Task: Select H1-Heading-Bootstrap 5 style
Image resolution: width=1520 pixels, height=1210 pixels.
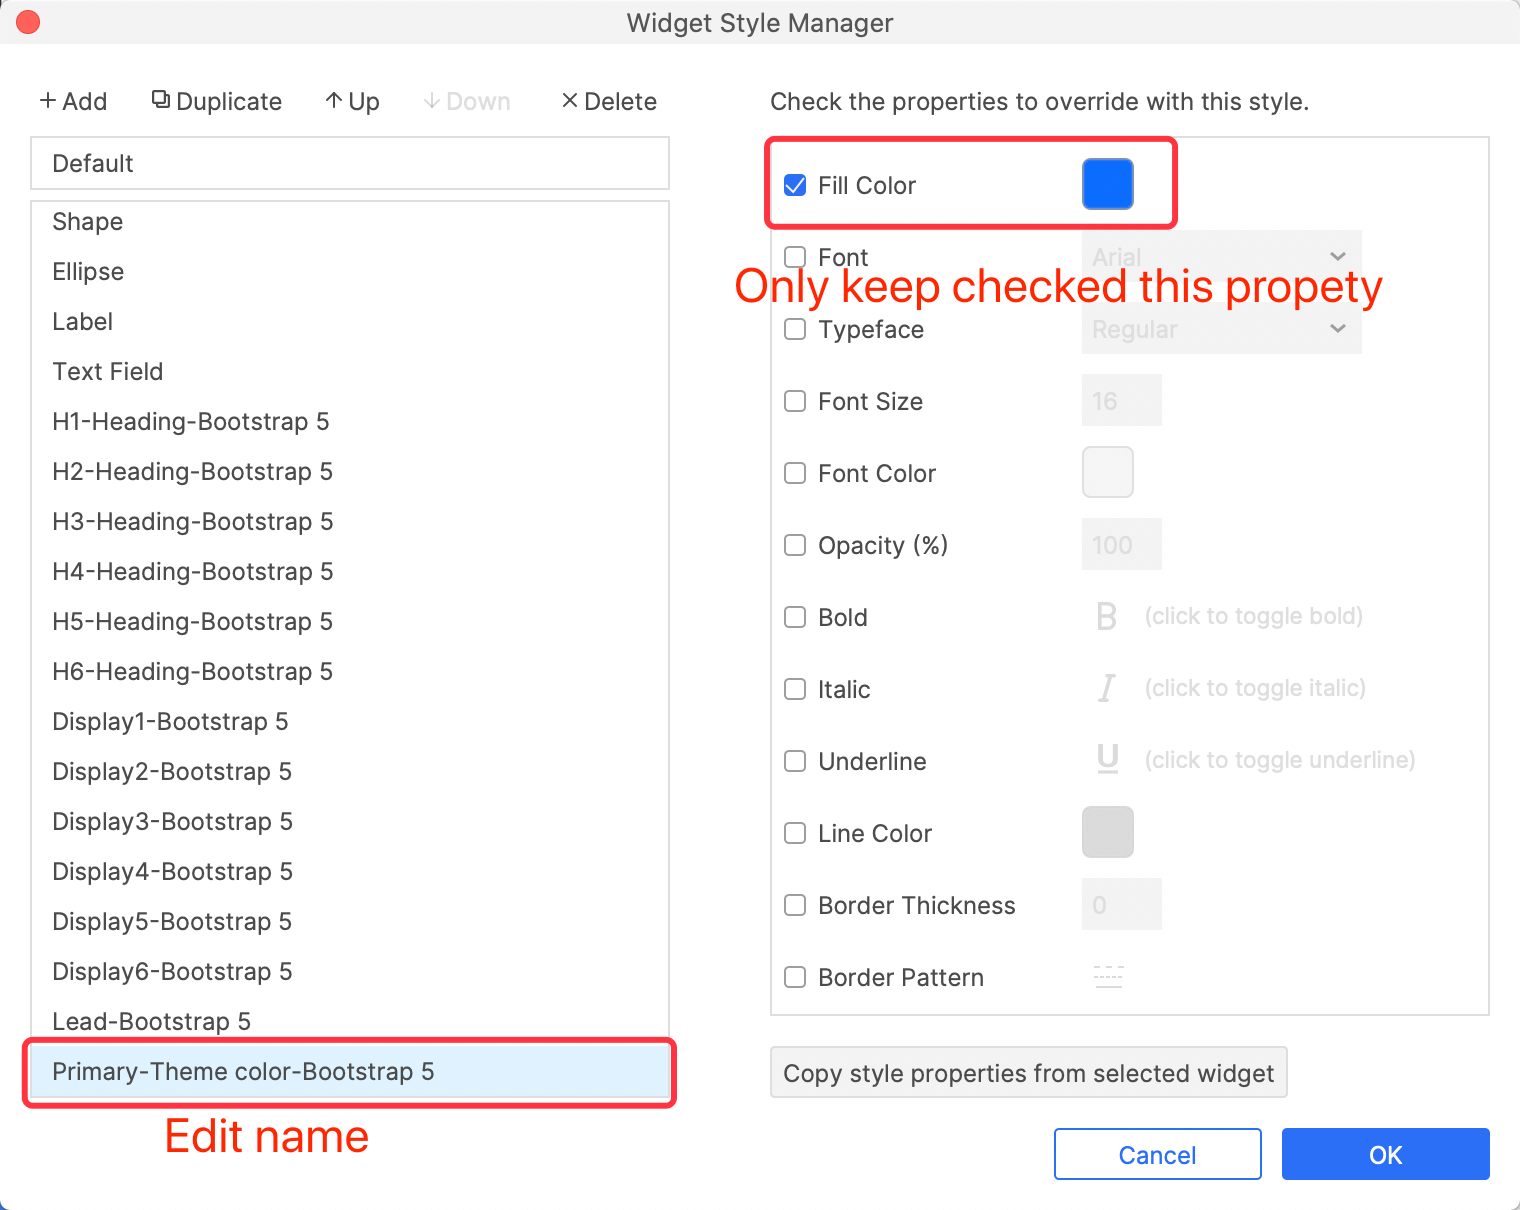Action: point(190,421)
